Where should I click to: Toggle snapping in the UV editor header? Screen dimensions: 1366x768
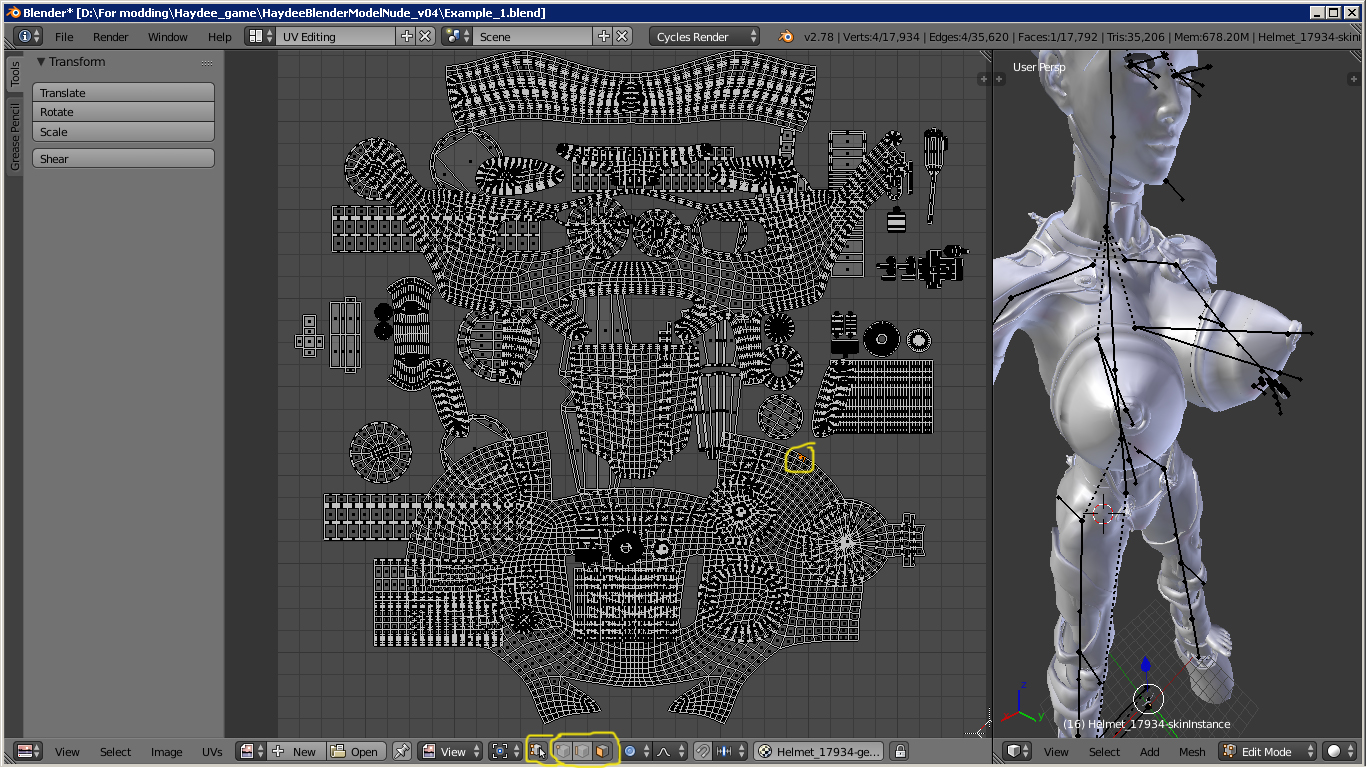pyautogui.click(x=702, y=751)
